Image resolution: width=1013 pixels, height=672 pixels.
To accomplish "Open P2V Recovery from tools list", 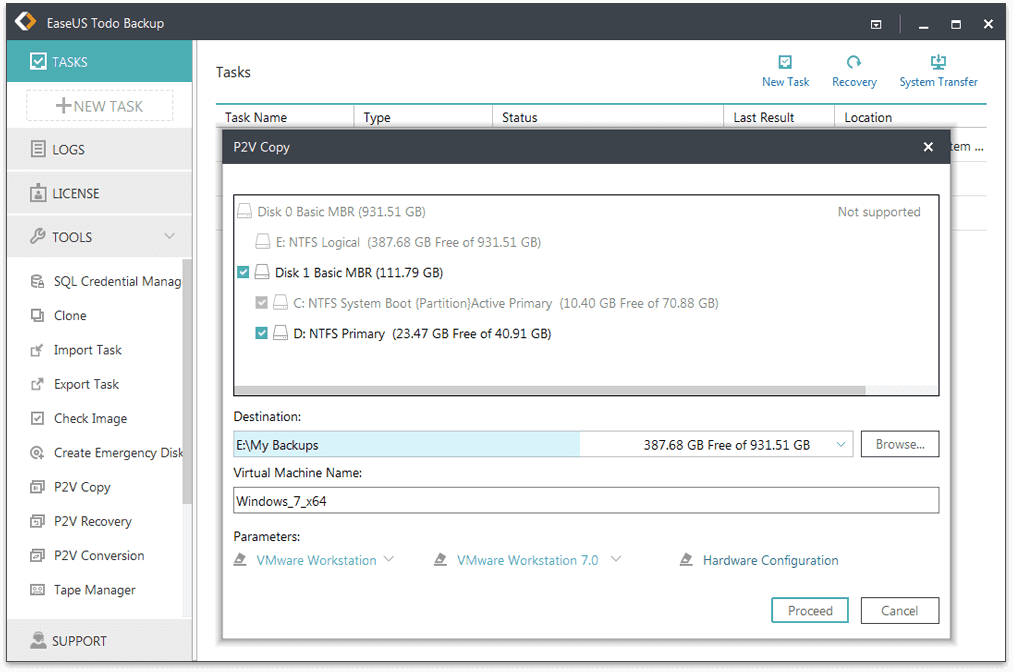I will [x=92, y=521].
